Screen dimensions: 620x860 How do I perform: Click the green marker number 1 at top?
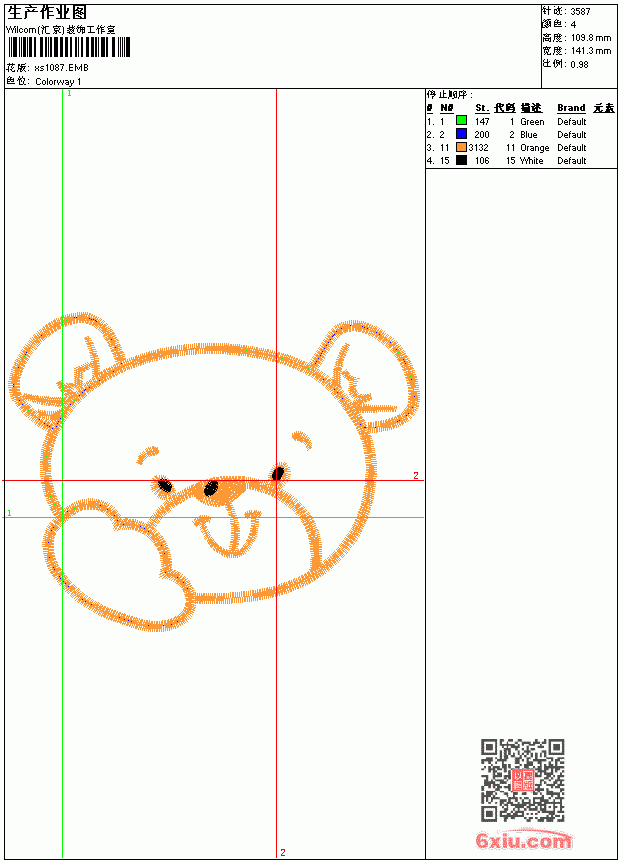[x=69, y=94]
